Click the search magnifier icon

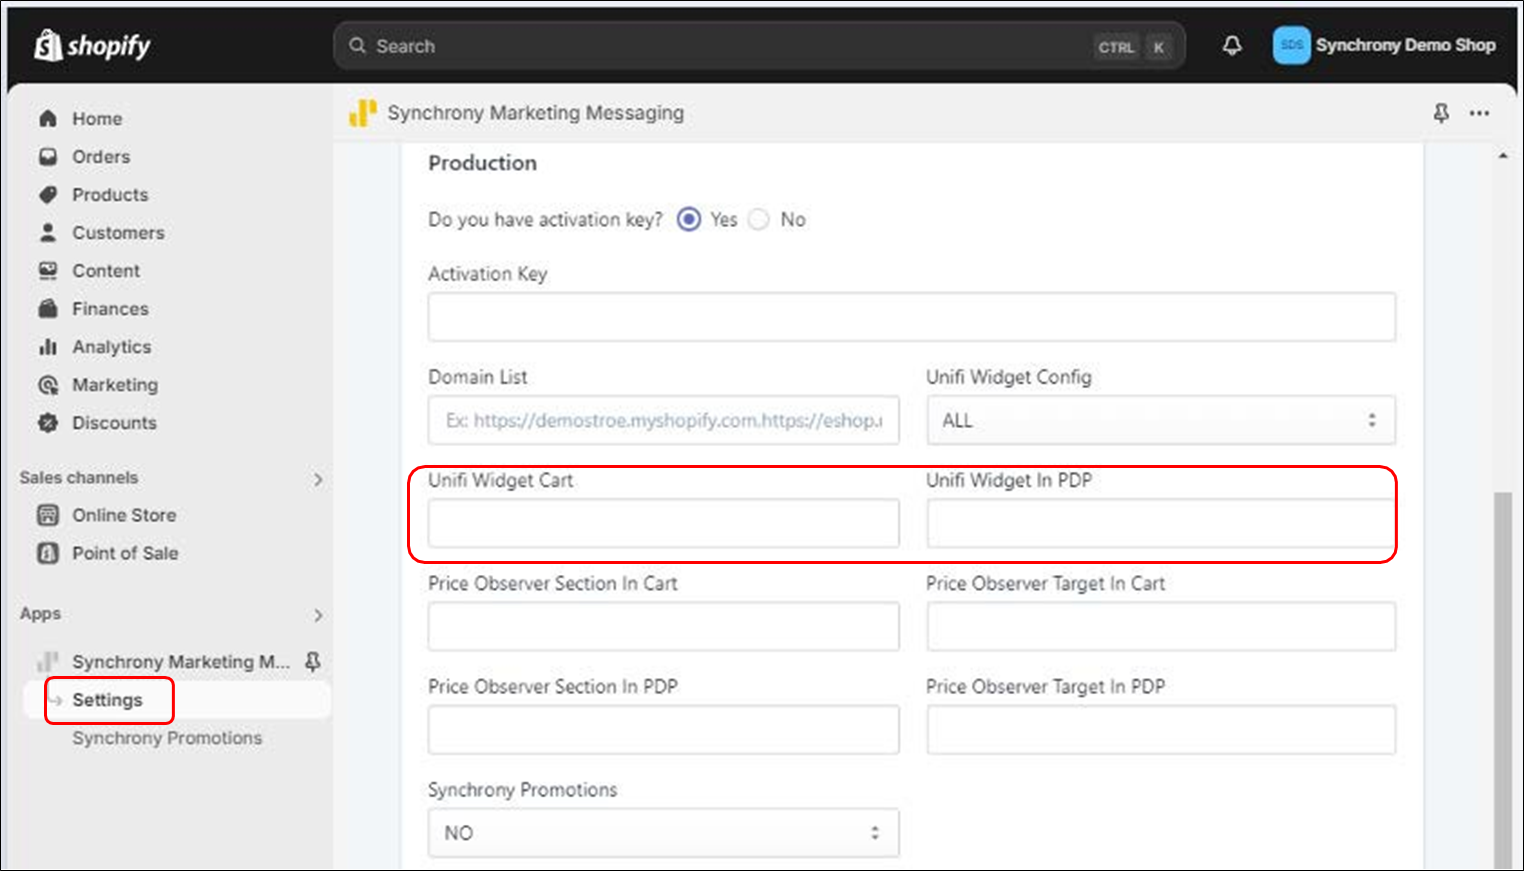357,46
